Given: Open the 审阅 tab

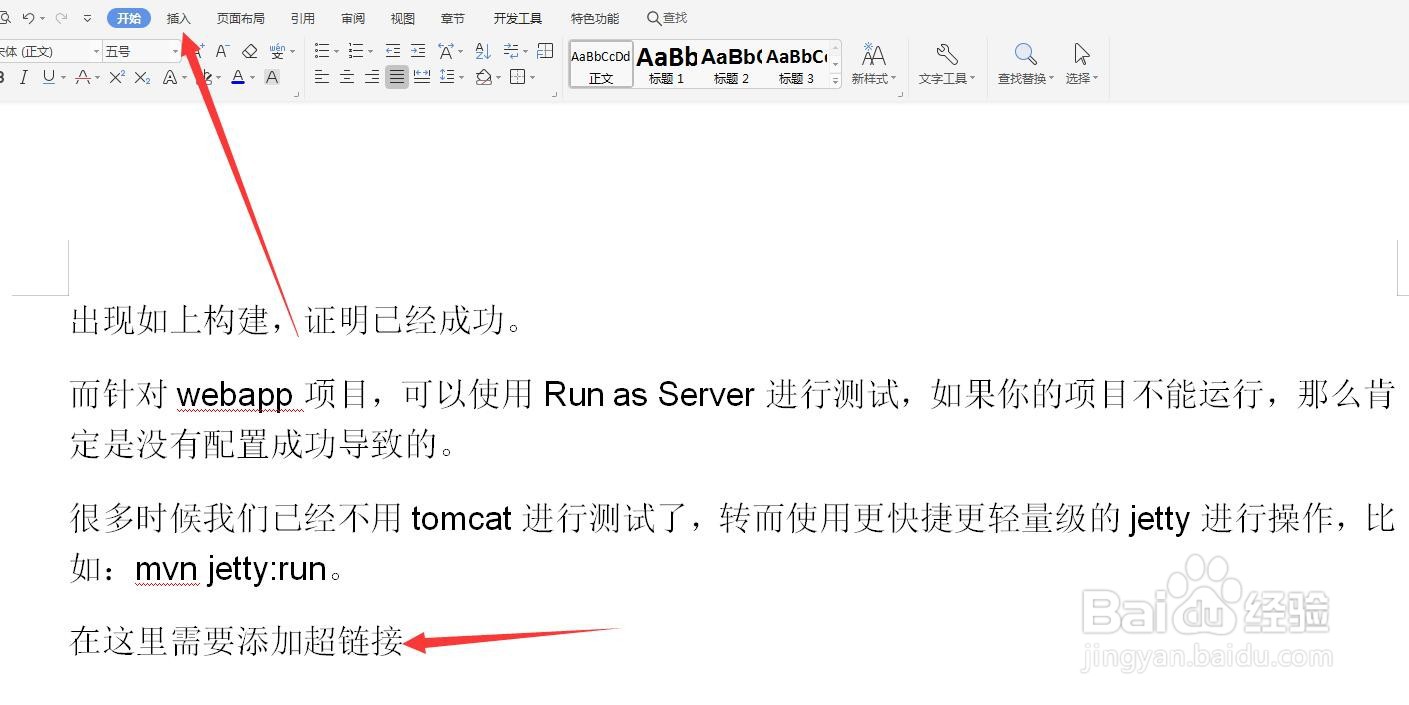Looking at the screenshot, I should click(353, 18).
